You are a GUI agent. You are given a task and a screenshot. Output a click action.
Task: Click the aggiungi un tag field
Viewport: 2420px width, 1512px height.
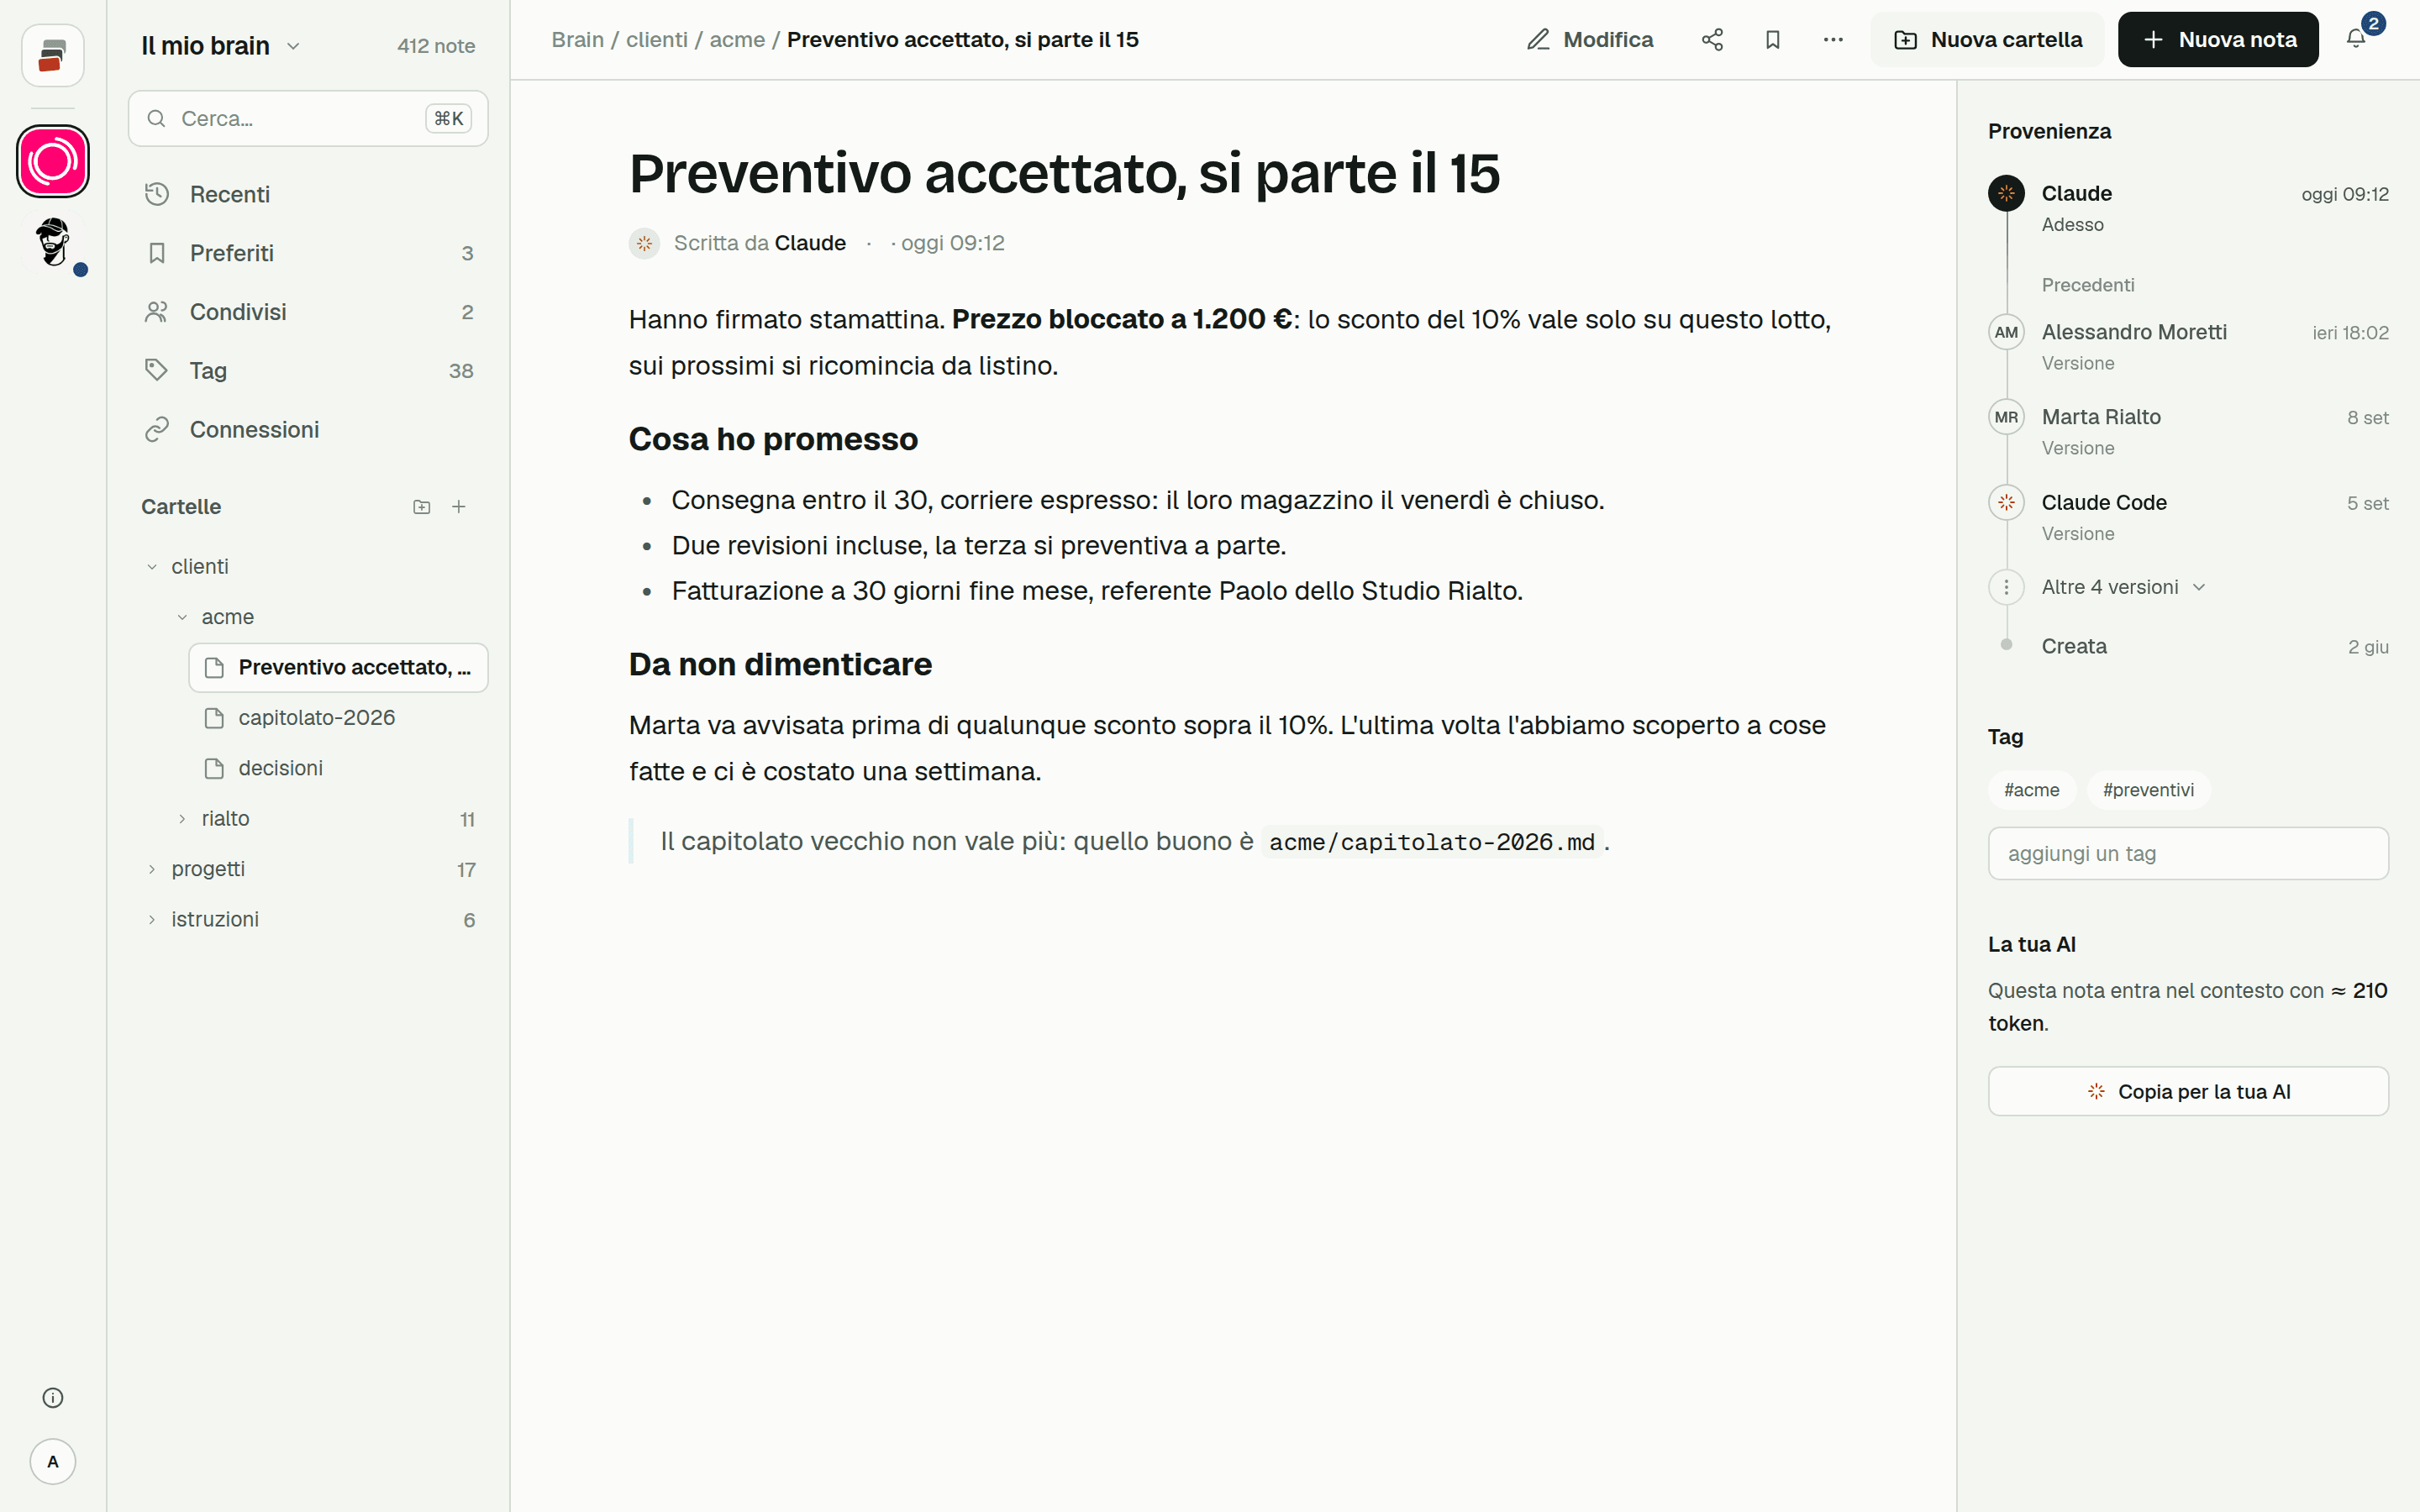point(2188,853)
